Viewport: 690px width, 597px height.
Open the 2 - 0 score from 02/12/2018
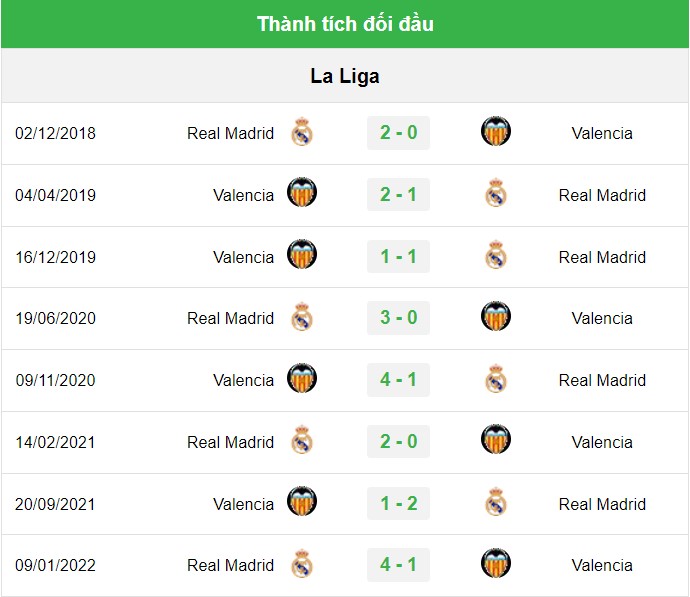(398, 133)
